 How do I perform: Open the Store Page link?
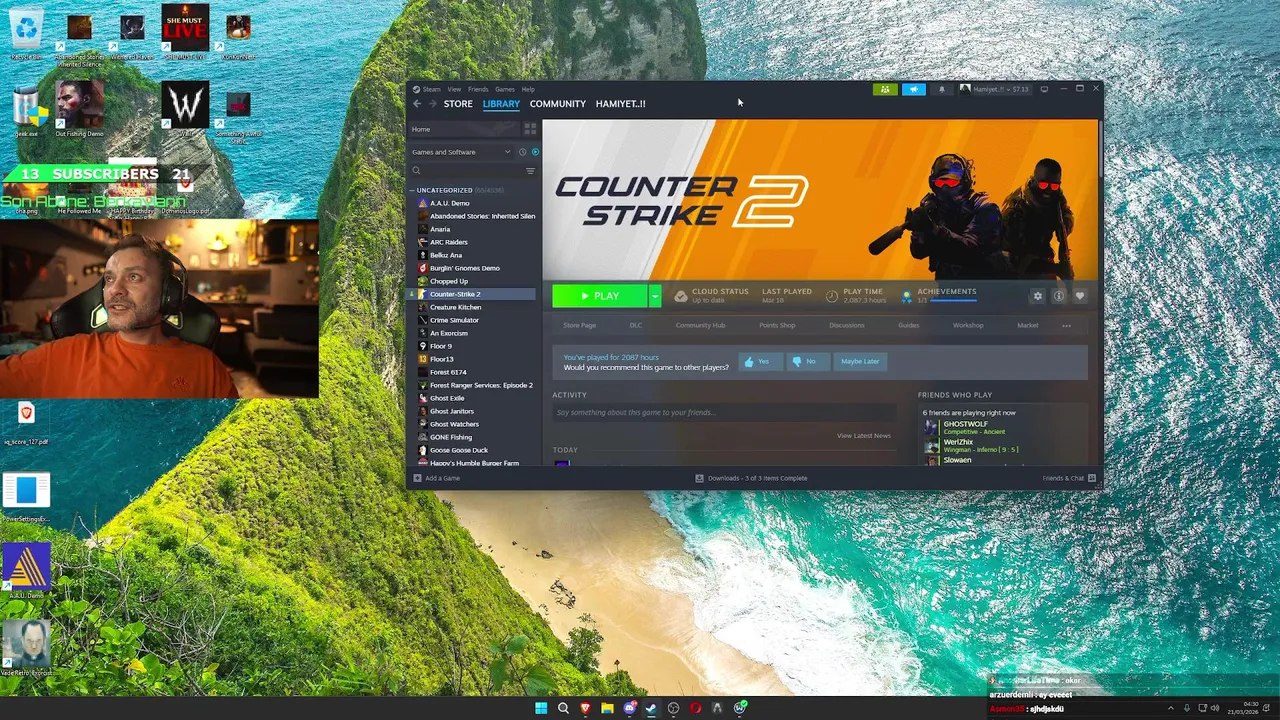[579, 325]
